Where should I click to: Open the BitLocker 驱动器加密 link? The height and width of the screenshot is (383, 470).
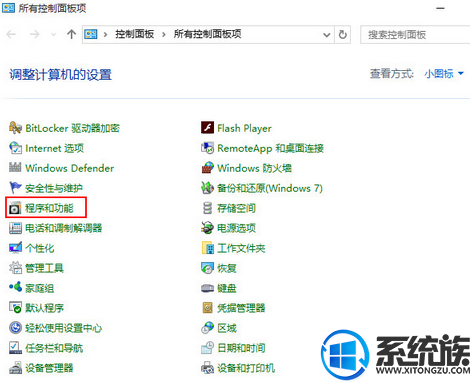pyautogui.click(x=72, y=128)
